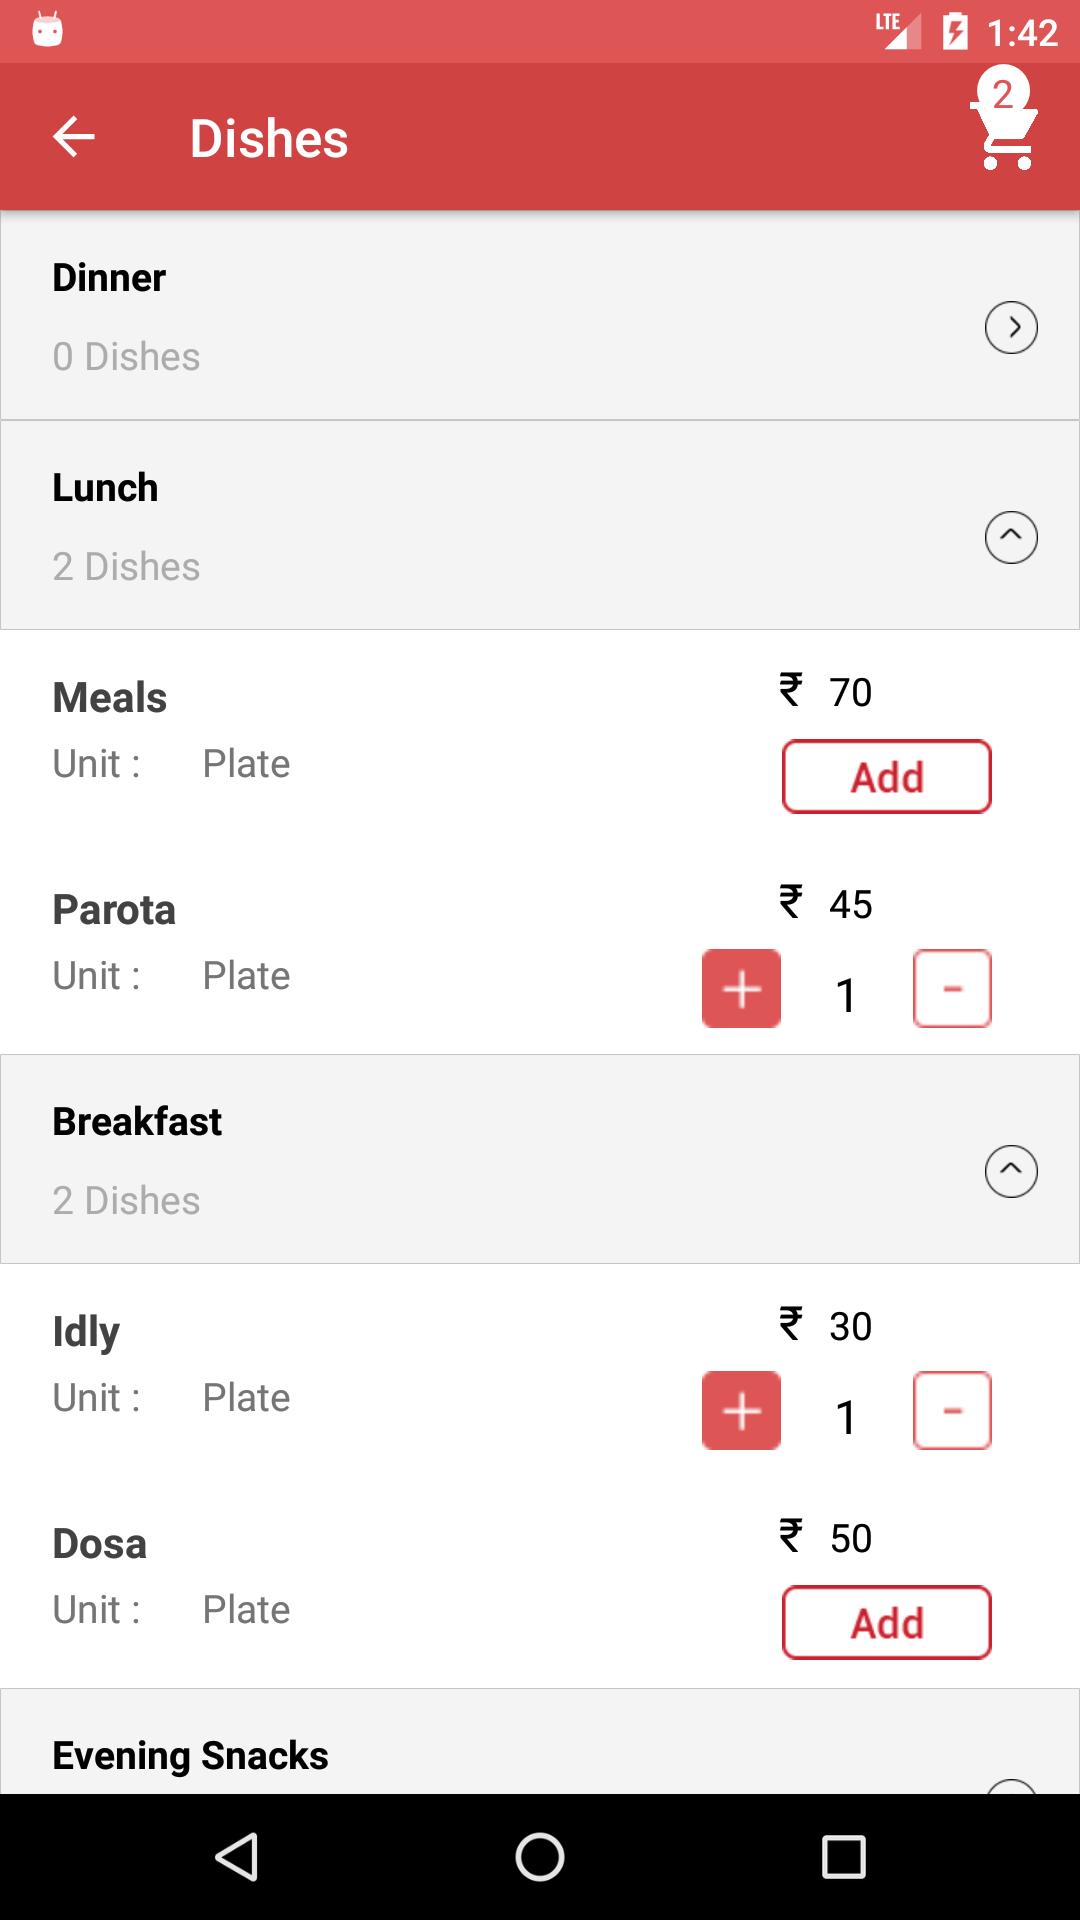Collapse the Breakfast category chevron
The image size is (1080, 1920).
[x=1011, y=1171]
